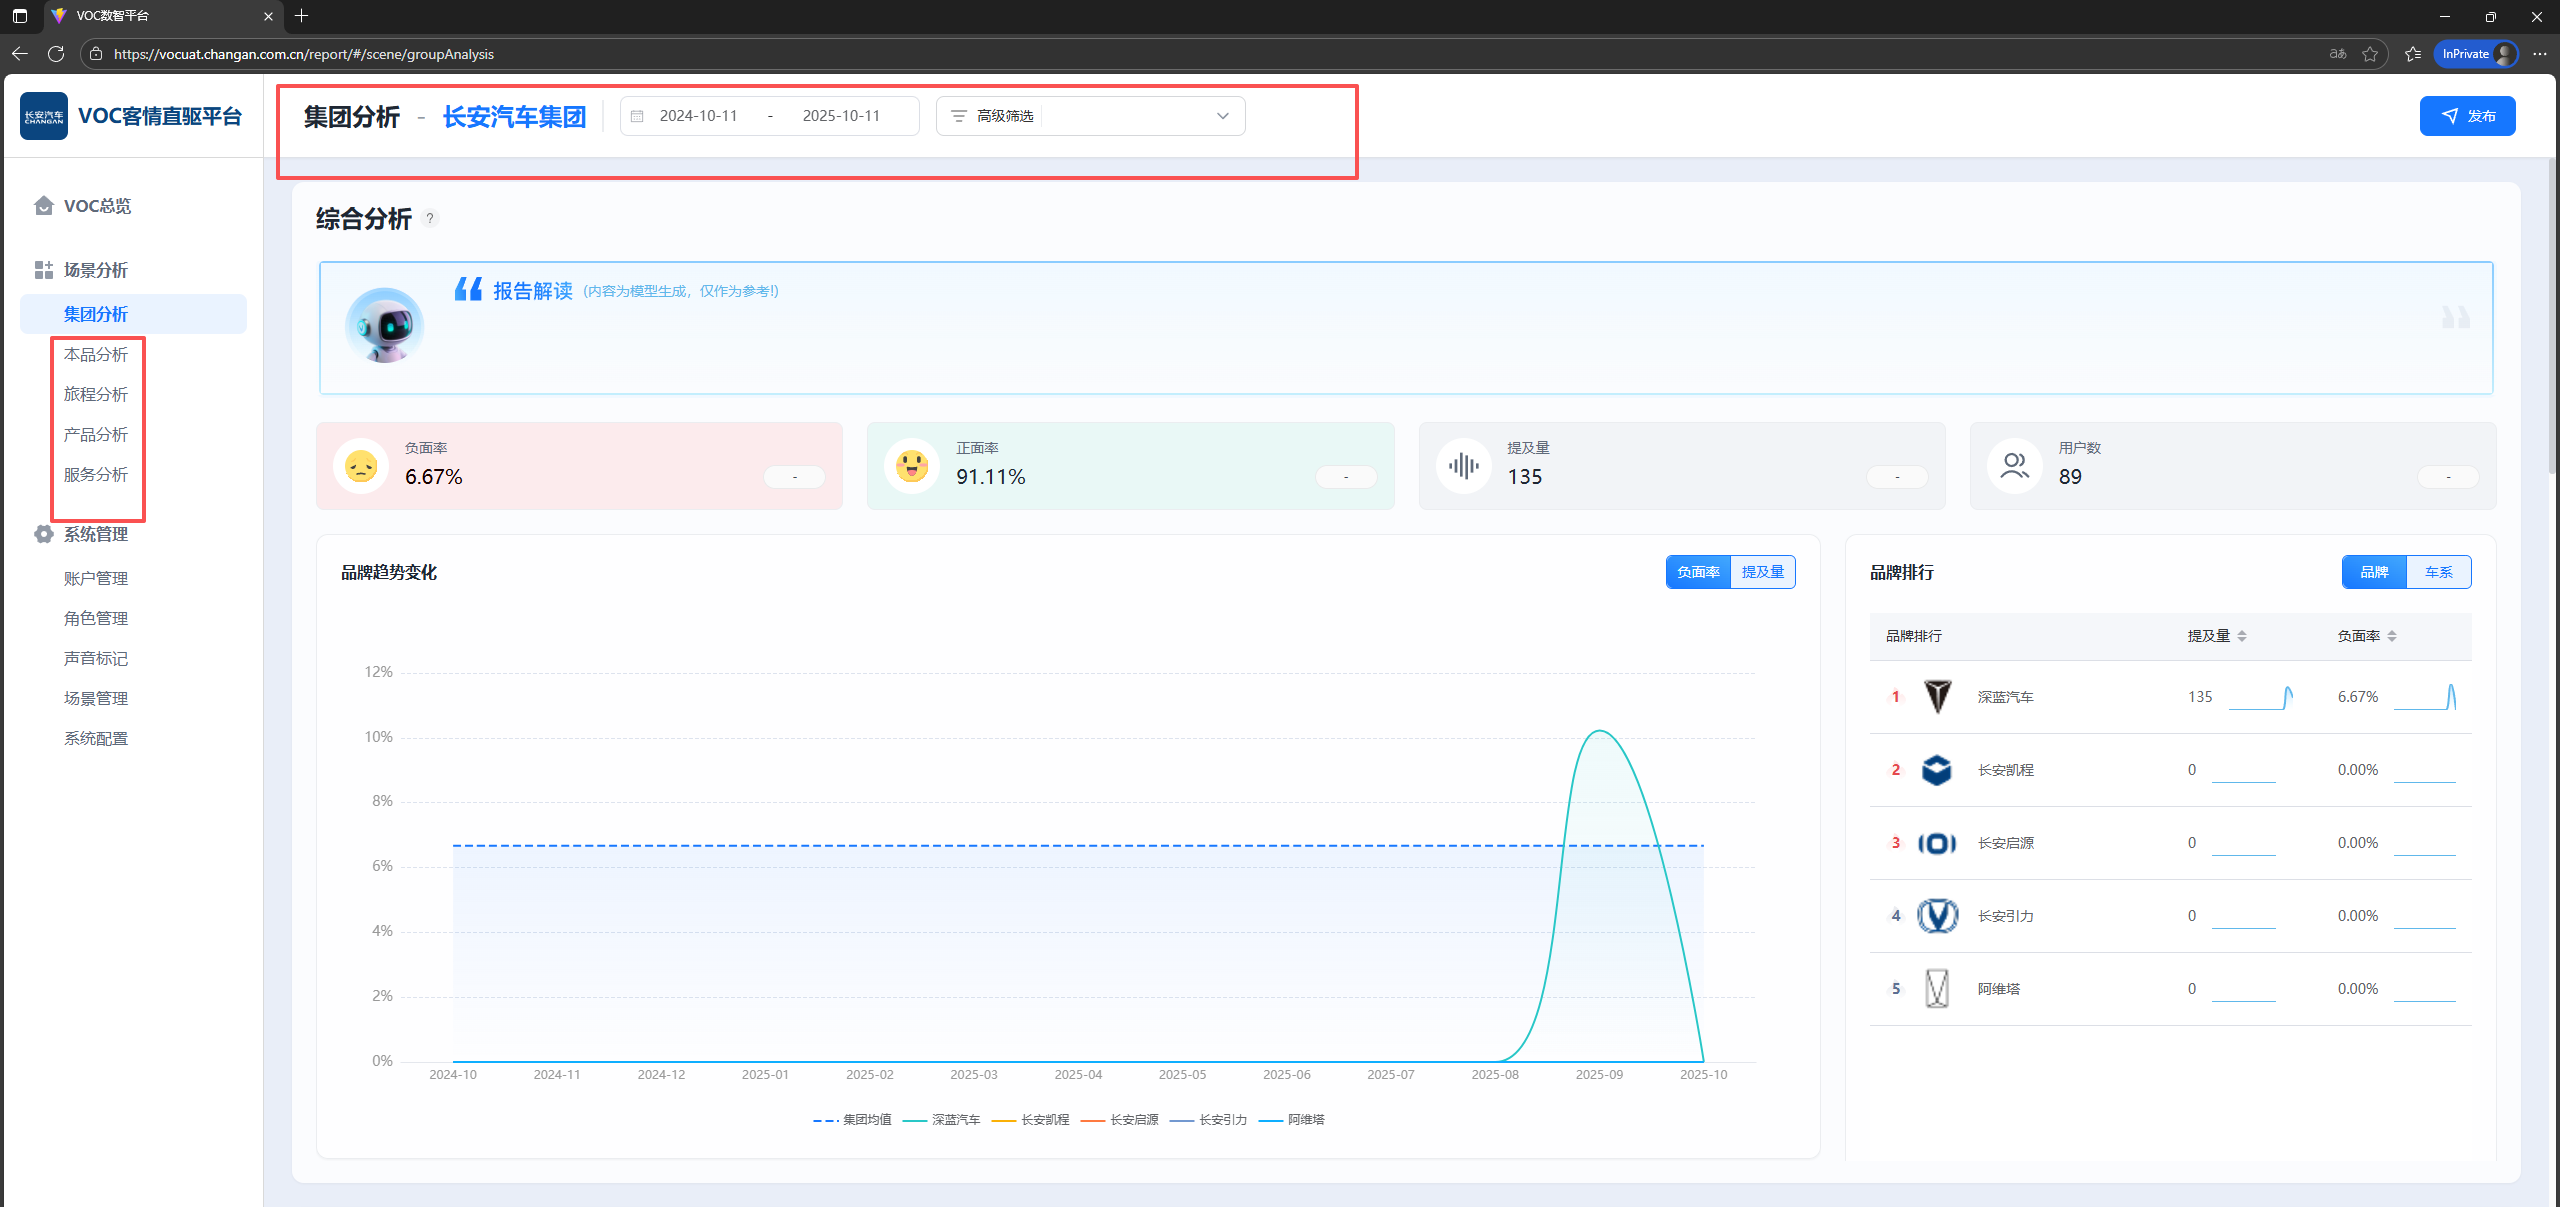The width and height of the screenshot is (2560, 1207).
Task: Click the VOC总览 home icon
Action: [x=43, y=206]
